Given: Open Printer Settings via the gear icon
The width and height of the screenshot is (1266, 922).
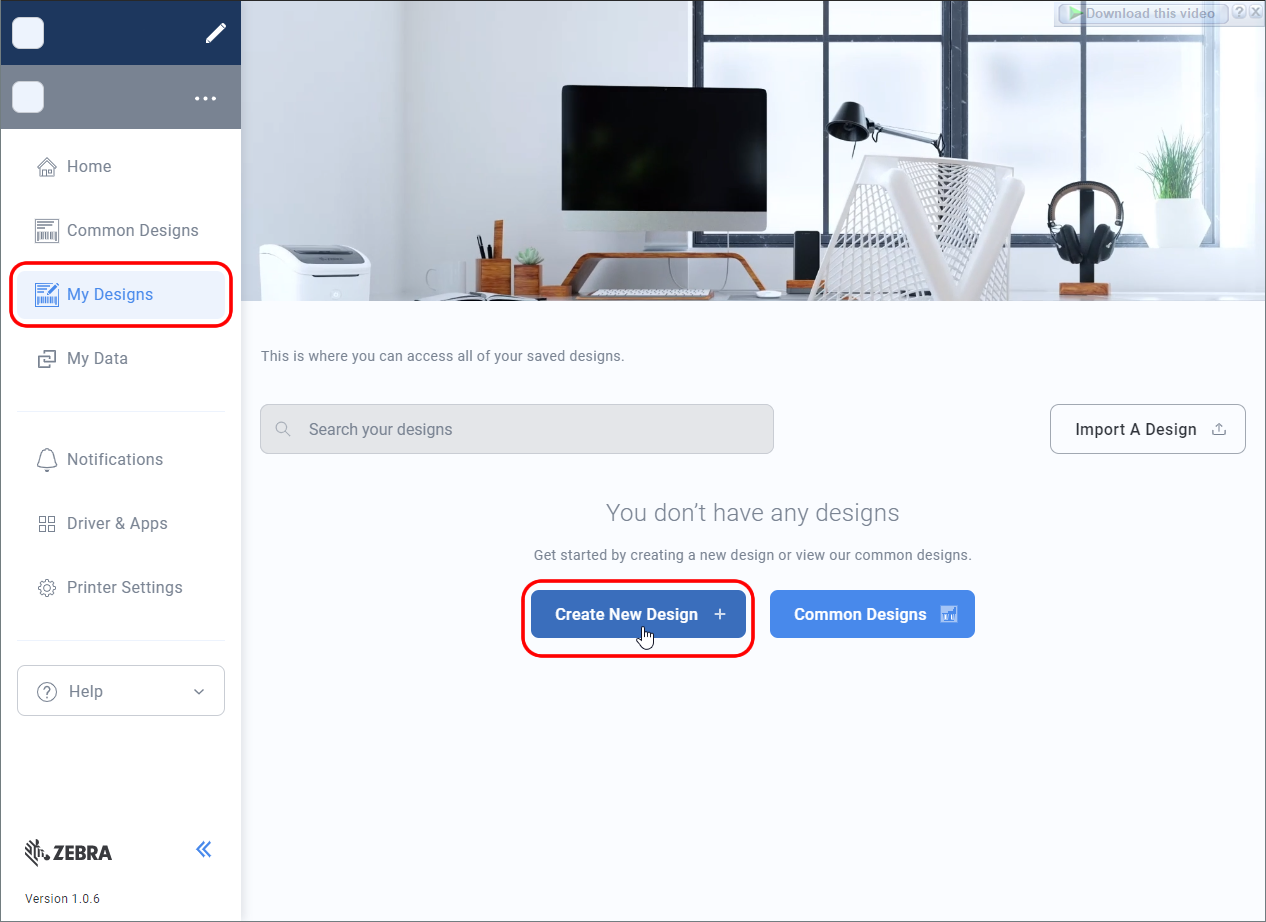Looking at the screenshot, I should click(46, 587).
